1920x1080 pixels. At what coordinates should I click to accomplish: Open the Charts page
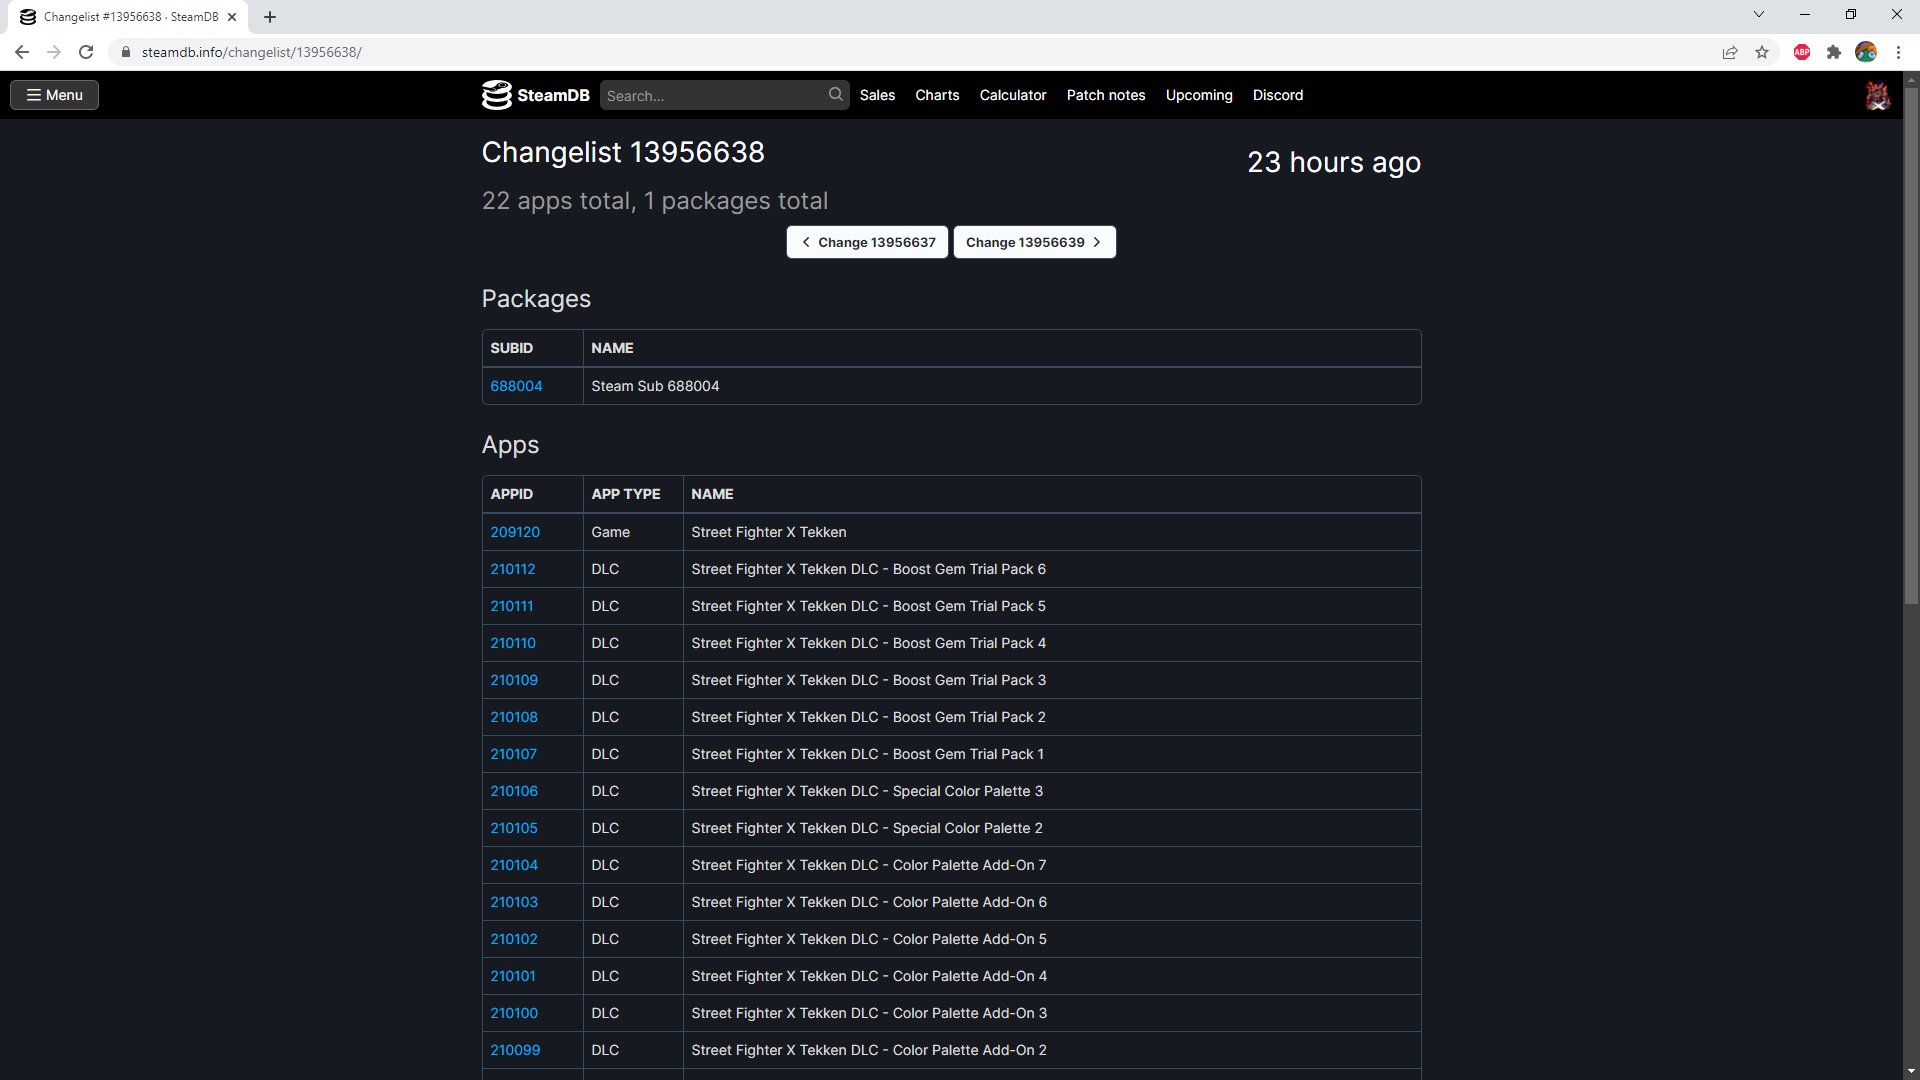point(937,95)
